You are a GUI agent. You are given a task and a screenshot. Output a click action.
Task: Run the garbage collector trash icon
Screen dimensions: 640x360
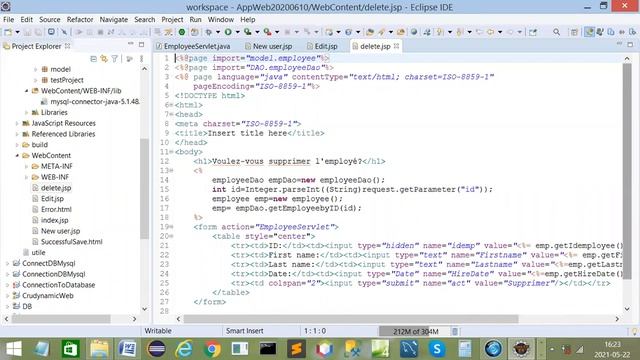click(x=455, y=331)
